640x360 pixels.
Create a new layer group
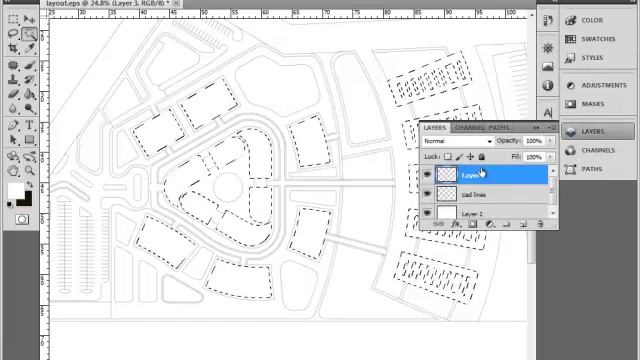pyautogui.click(x=507, y=224)
